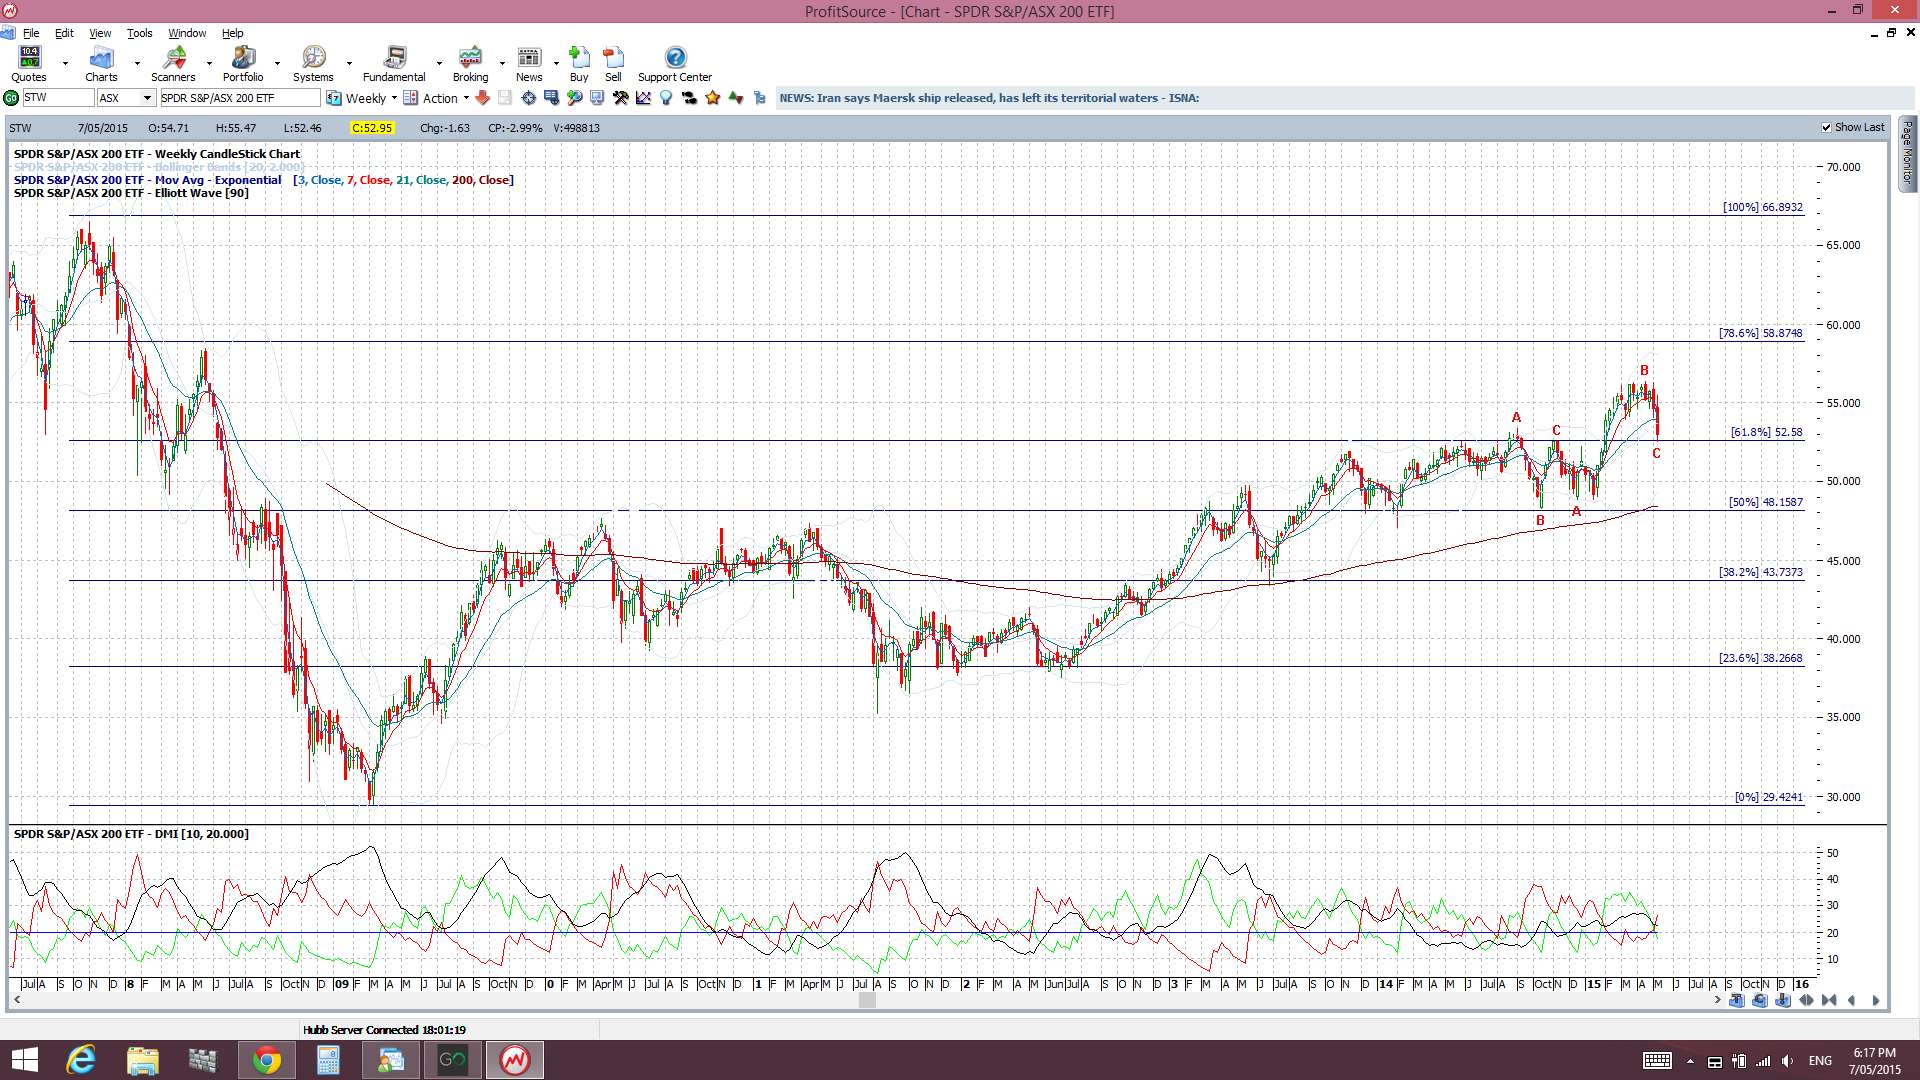1920x1080 pixels.
Task: Click the scrollbar left arrow
Action: [x=16, y=1000]
